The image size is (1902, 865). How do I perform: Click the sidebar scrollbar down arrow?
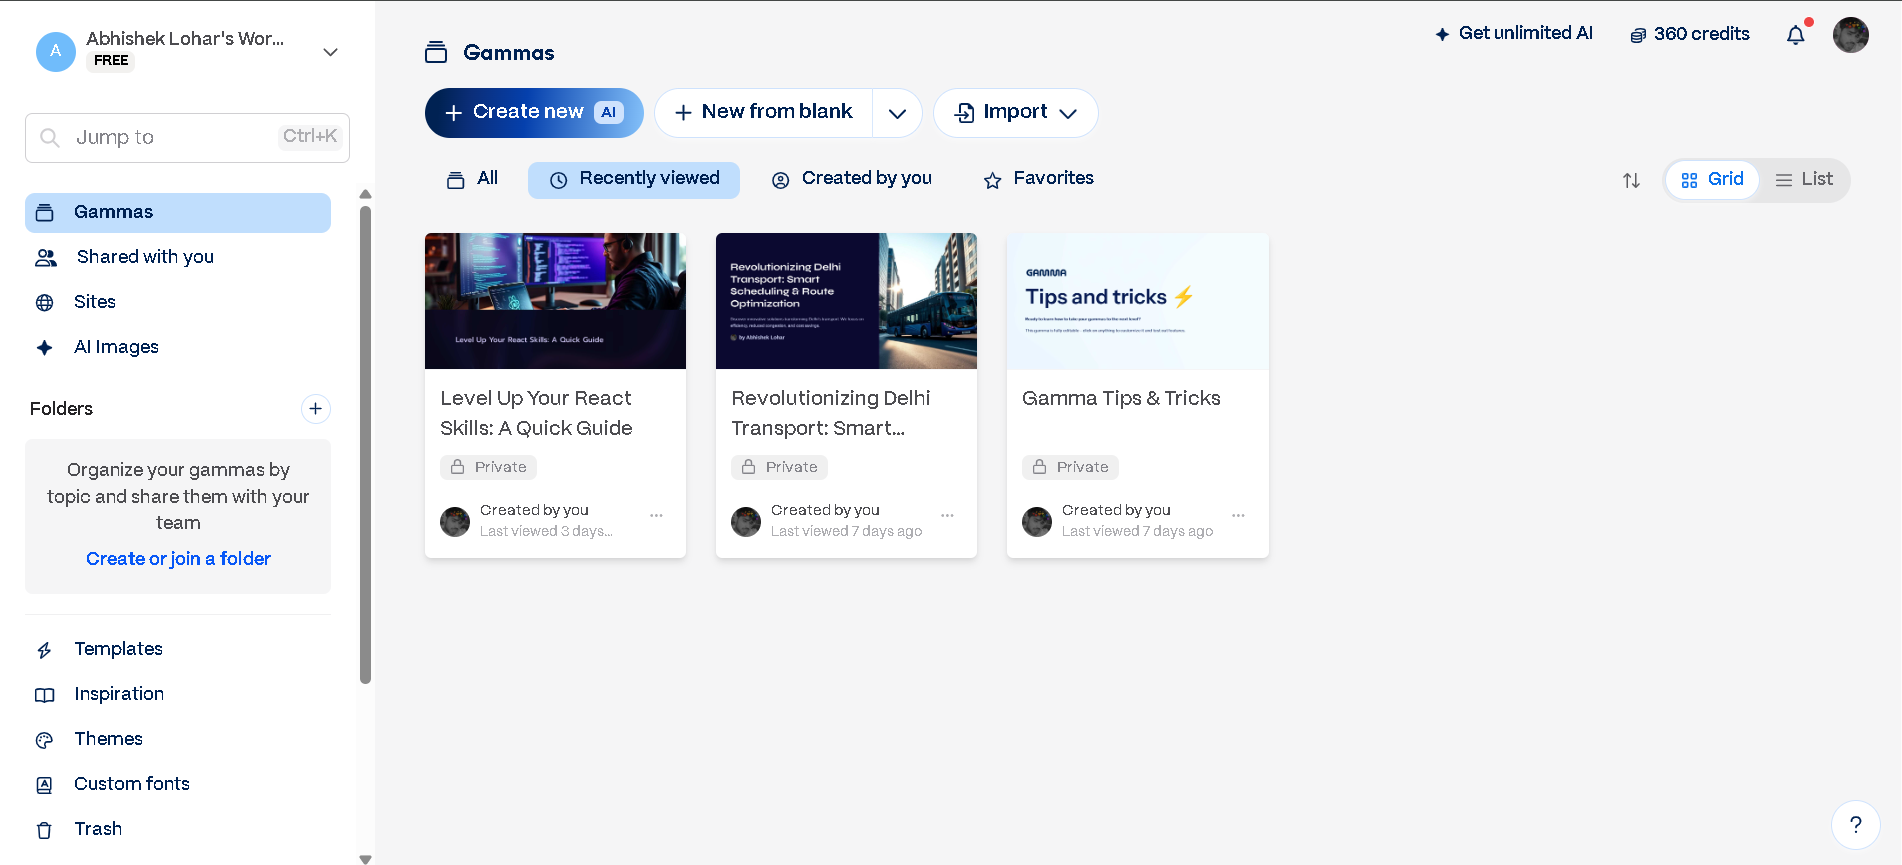365,858
